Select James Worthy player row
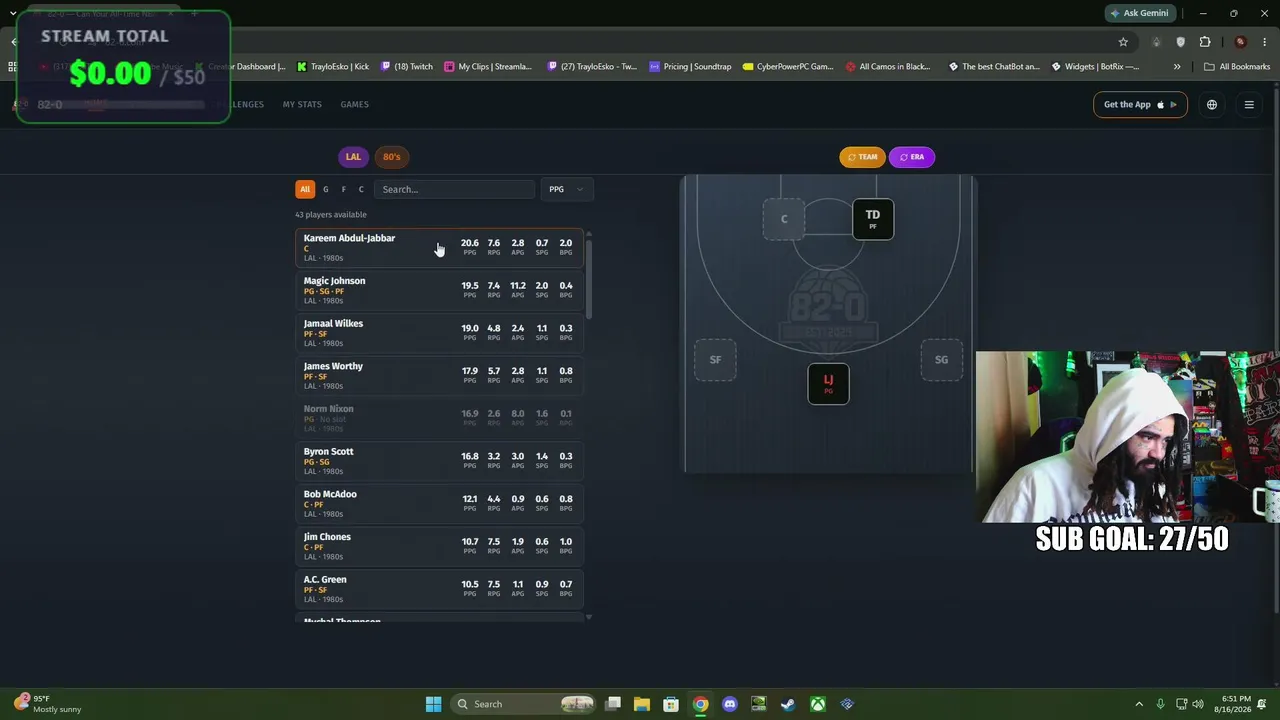Image resolution: width=1280 pixels, height=720 pixels. pyautogui.click(x=439, y=376)
